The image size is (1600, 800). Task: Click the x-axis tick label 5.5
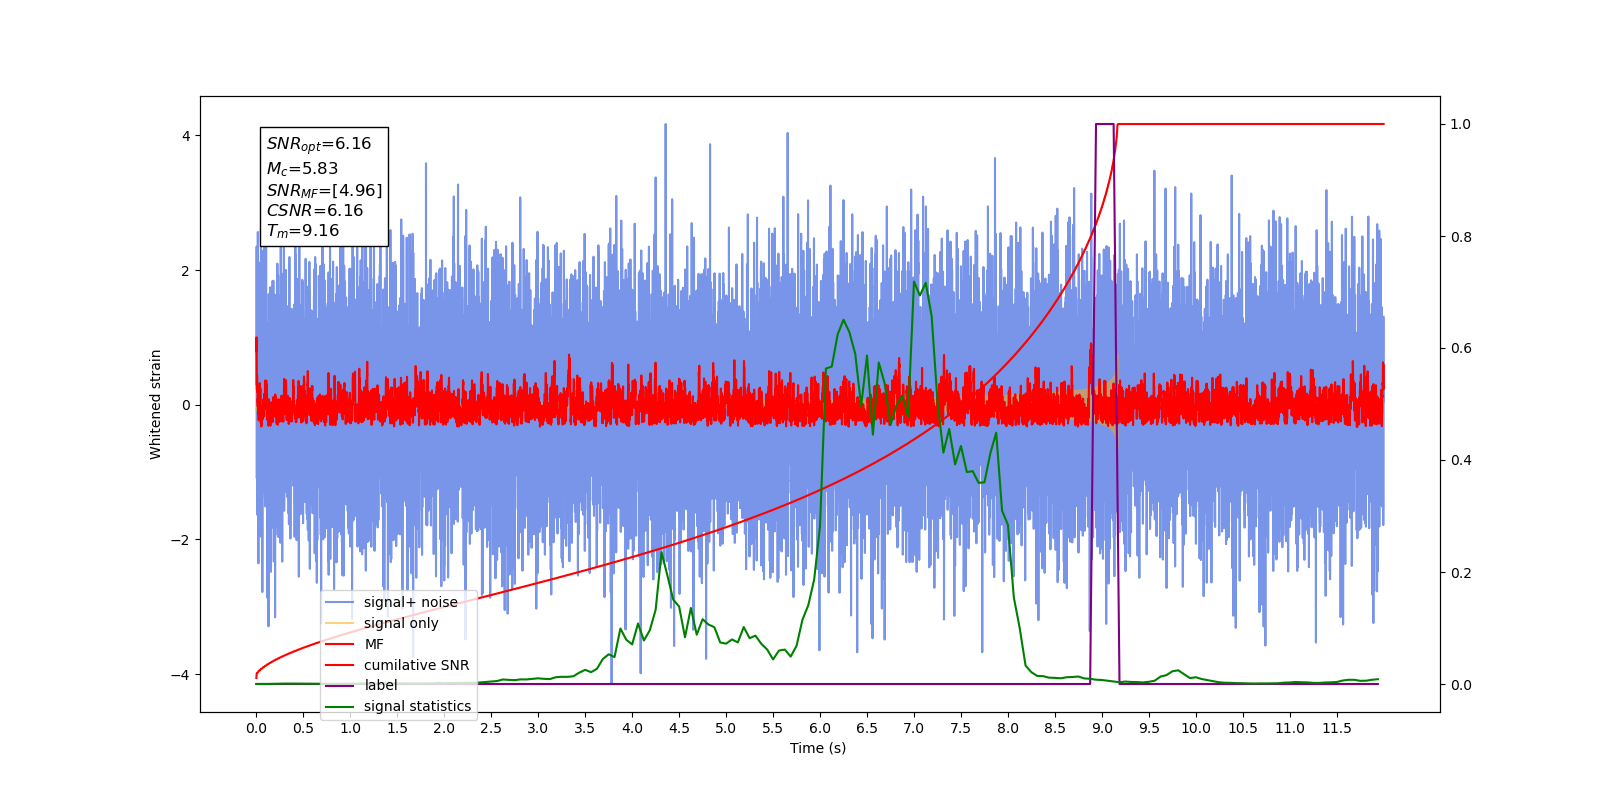(x=773, y=728)
